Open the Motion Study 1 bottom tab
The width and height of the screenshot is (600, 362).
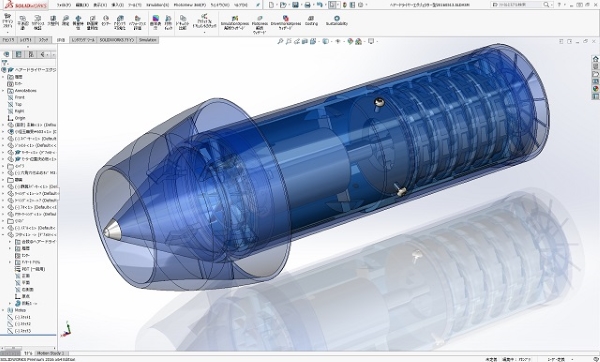pos(51,353)
